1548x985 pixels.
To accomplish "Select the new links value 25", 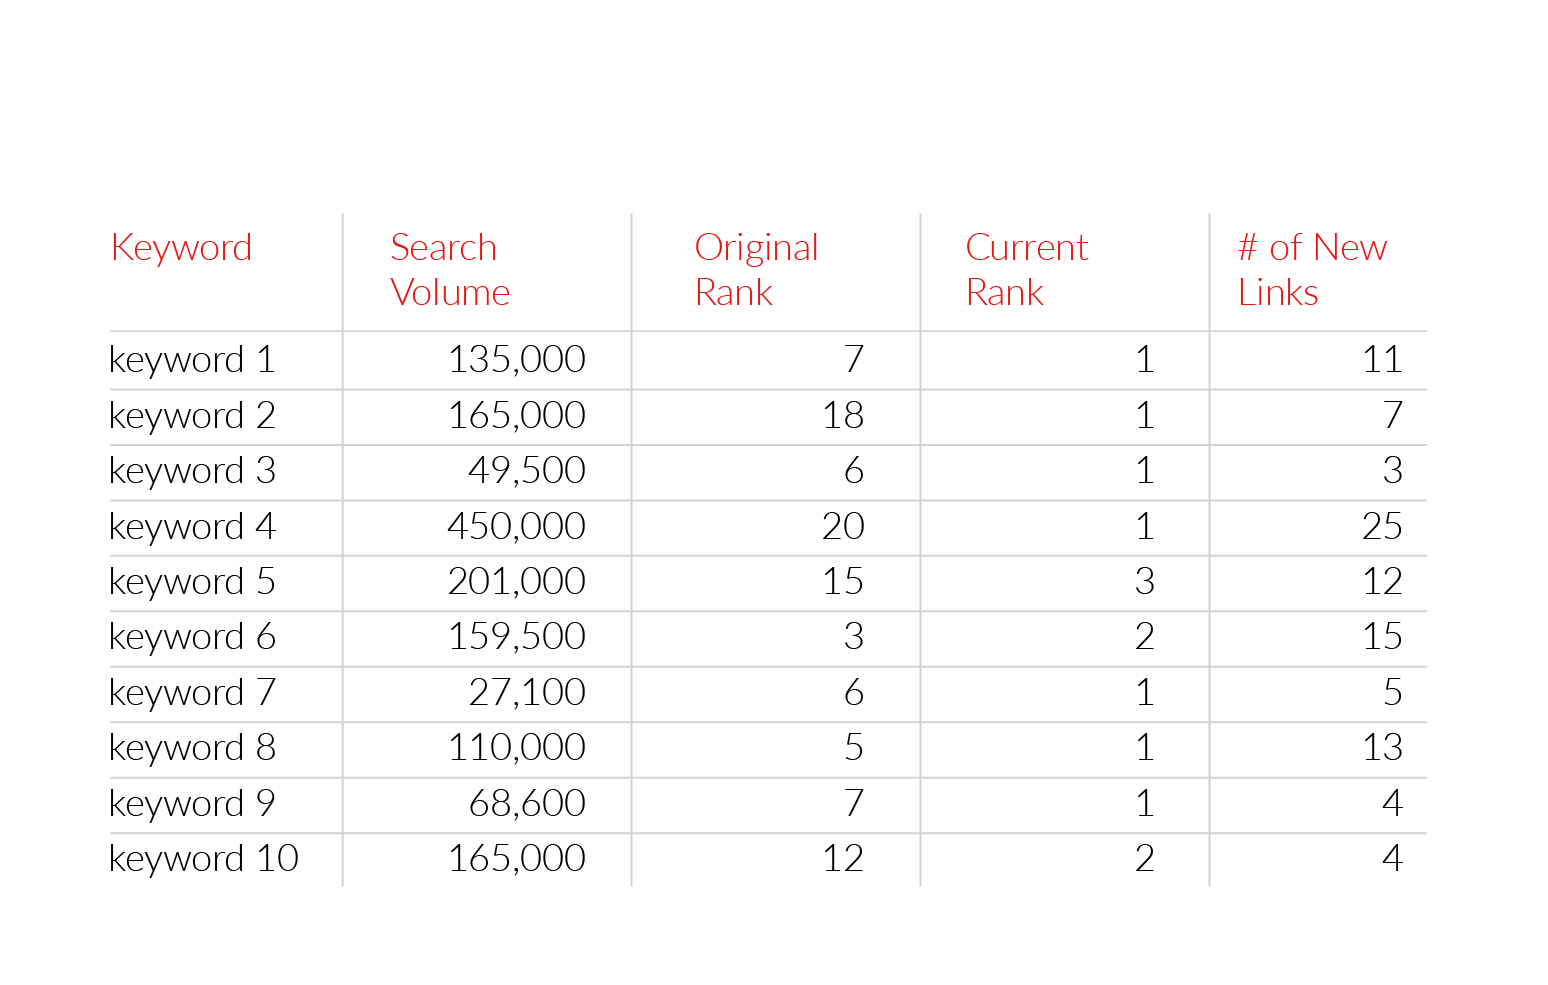I will [1382, 526].
